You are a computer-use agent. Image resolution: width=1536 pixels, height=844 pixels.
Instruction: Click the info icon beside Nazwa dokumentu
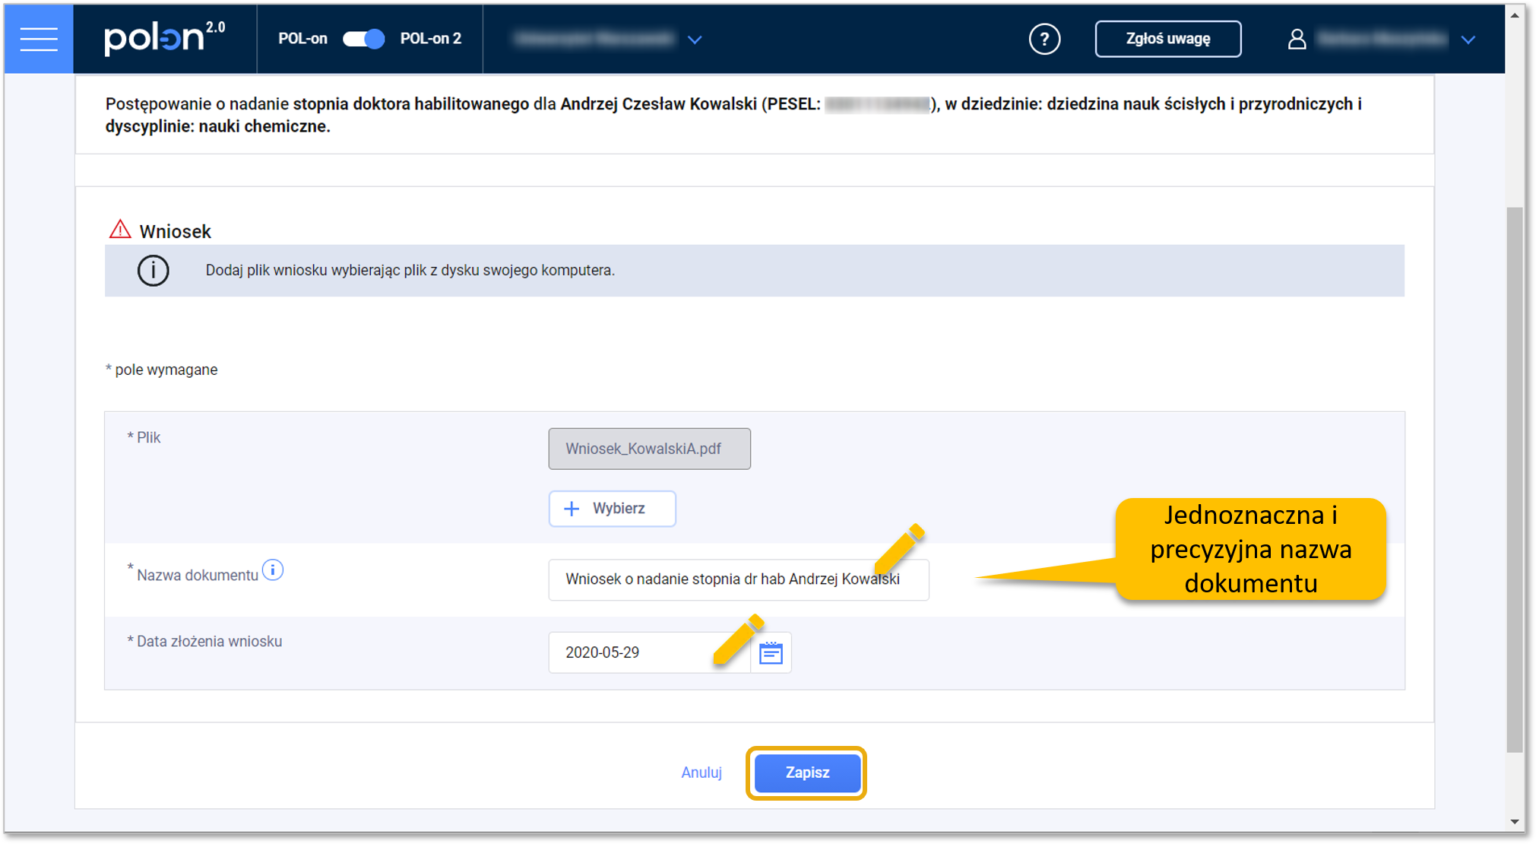click(273, 570)
